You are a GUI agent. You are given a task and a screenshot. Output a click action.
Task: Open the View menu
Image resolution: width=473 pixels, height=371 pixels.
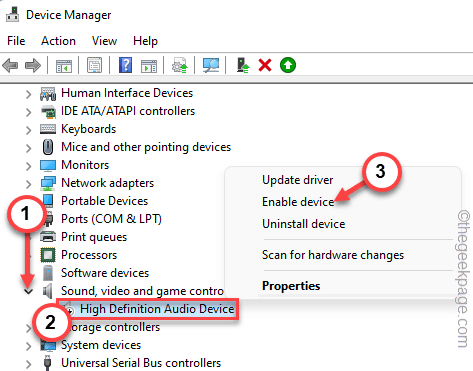click(104, 41)
